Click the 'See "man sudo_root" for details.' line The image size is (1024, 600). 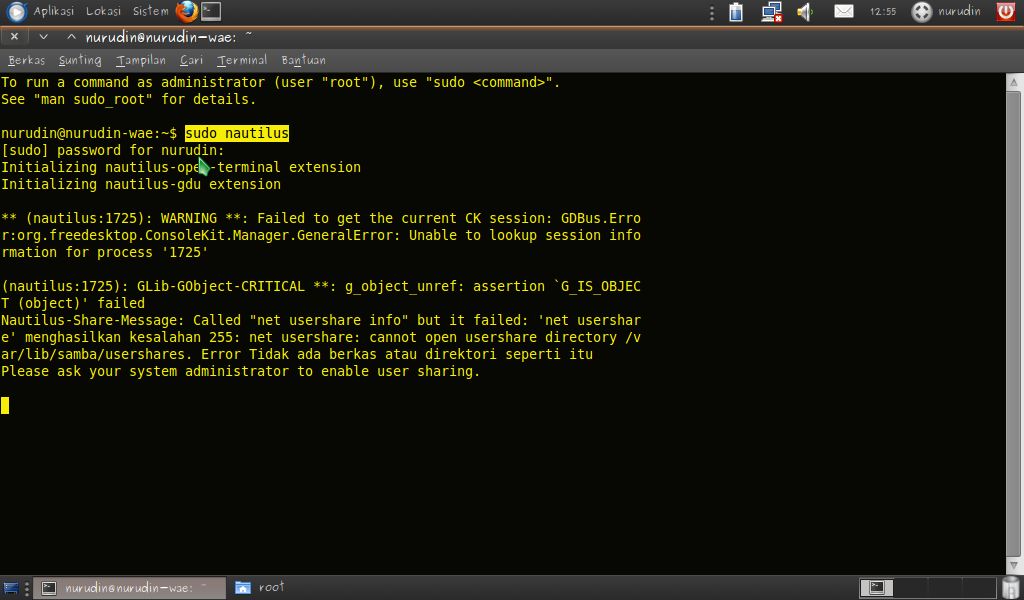pos(129,99)
